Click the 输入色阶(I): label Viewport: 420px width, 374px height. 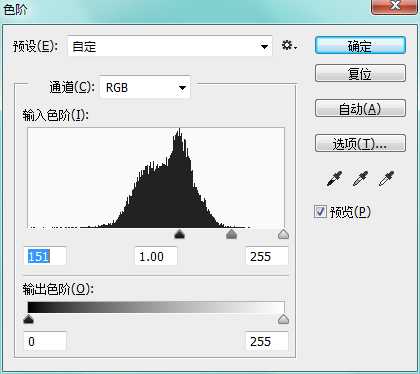(55, 115)
